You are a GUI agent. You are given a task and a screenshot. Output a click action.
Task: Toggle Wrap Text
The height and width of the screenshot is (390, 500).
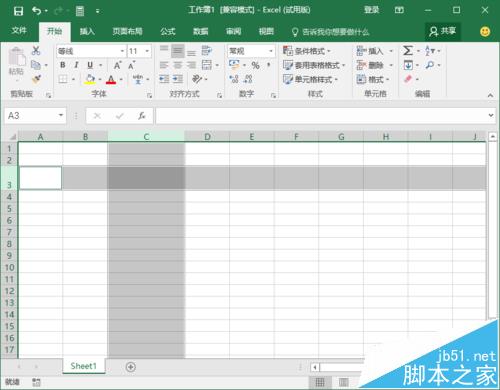click(x=207, y=51)
